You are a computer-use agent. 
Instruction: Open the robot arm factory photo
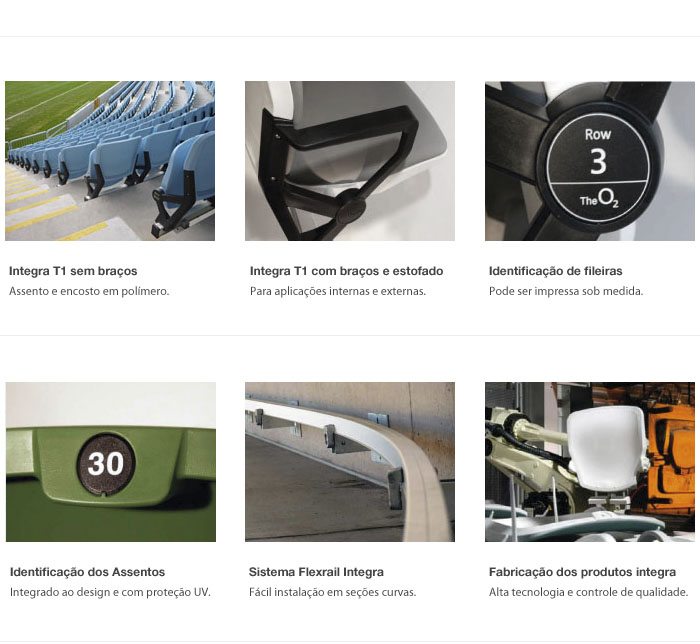tap(590, 462)
